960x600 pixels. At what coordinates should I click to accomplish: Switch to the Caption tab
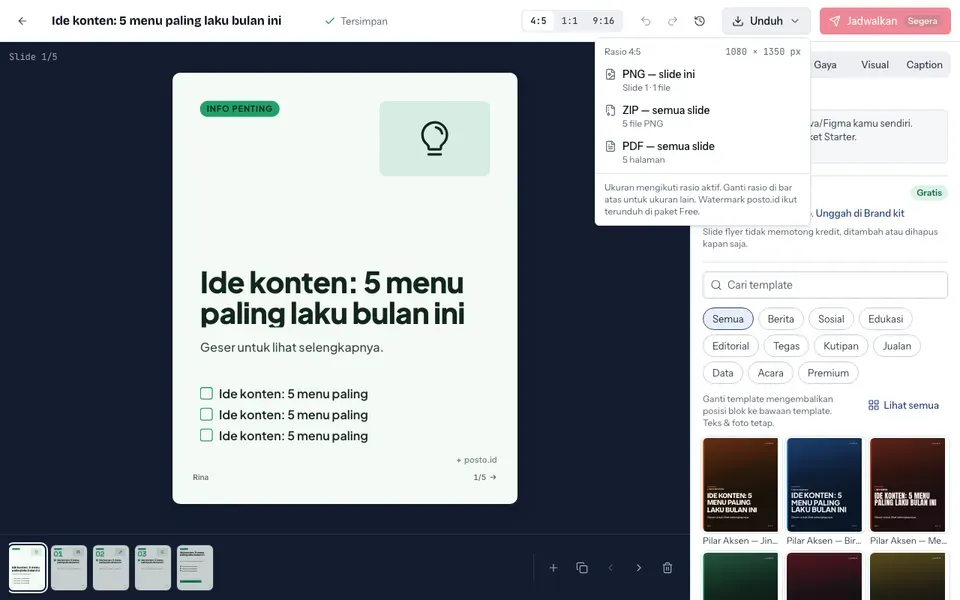click(924, 65)
